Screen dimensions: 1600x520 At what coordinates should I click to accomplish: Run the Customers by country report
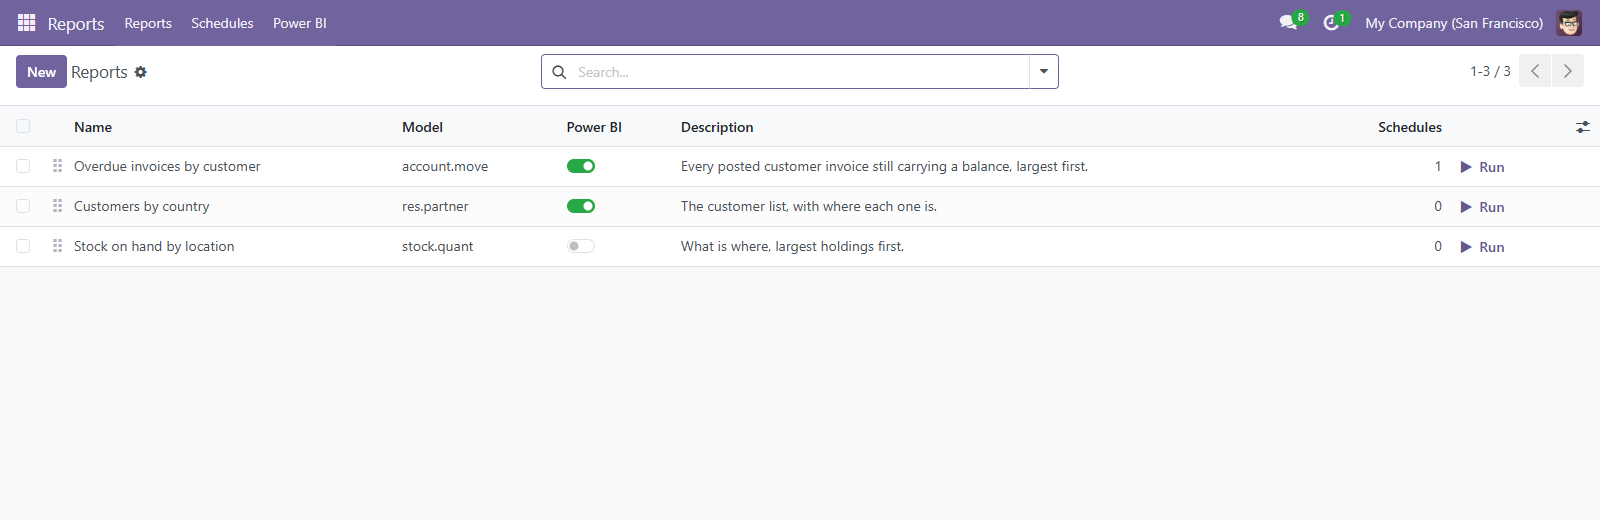(x=1482, y=207)
